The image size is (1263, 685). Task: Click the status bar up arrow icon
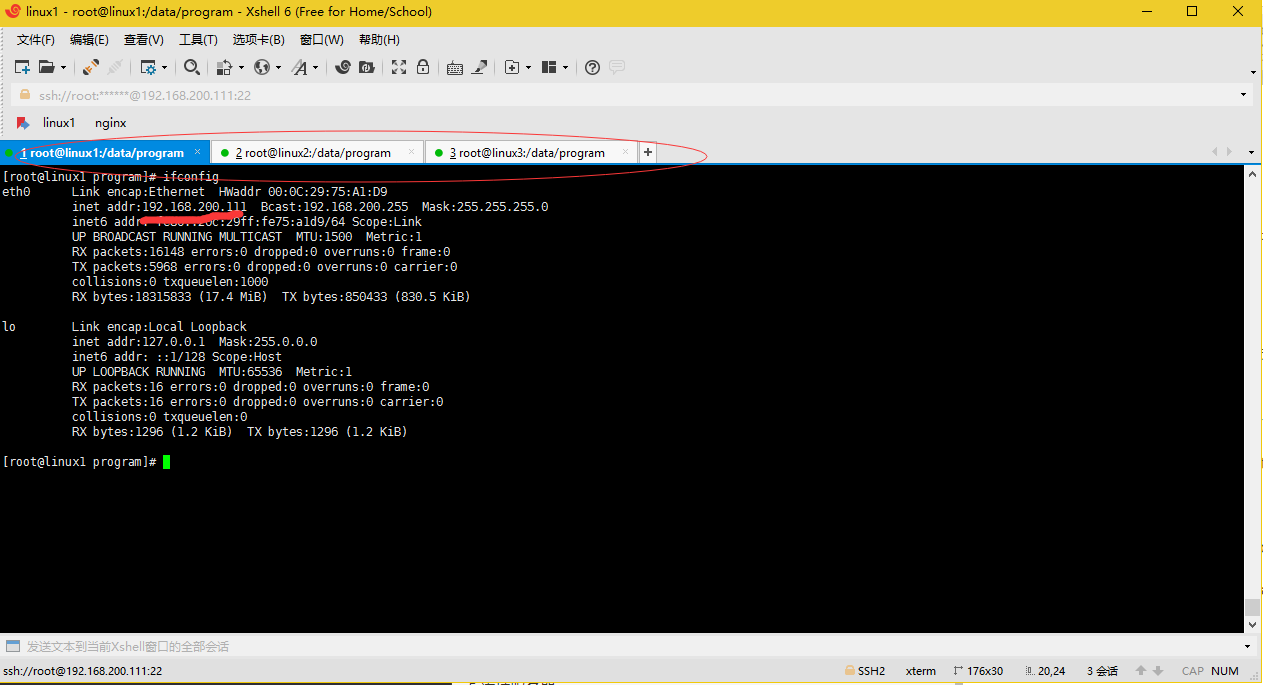pyautogui.click(x=1141, y=671)
